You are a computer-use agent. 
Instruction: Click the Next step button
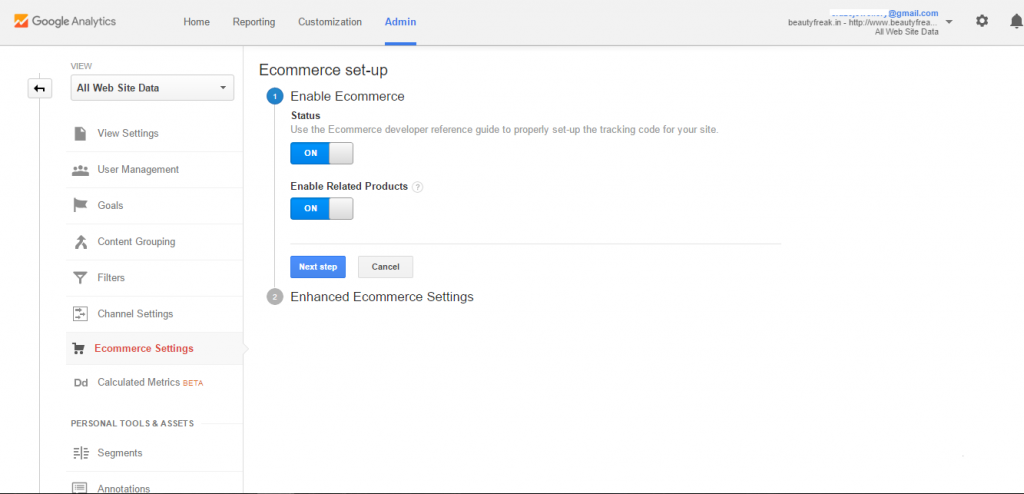(318, 267)
